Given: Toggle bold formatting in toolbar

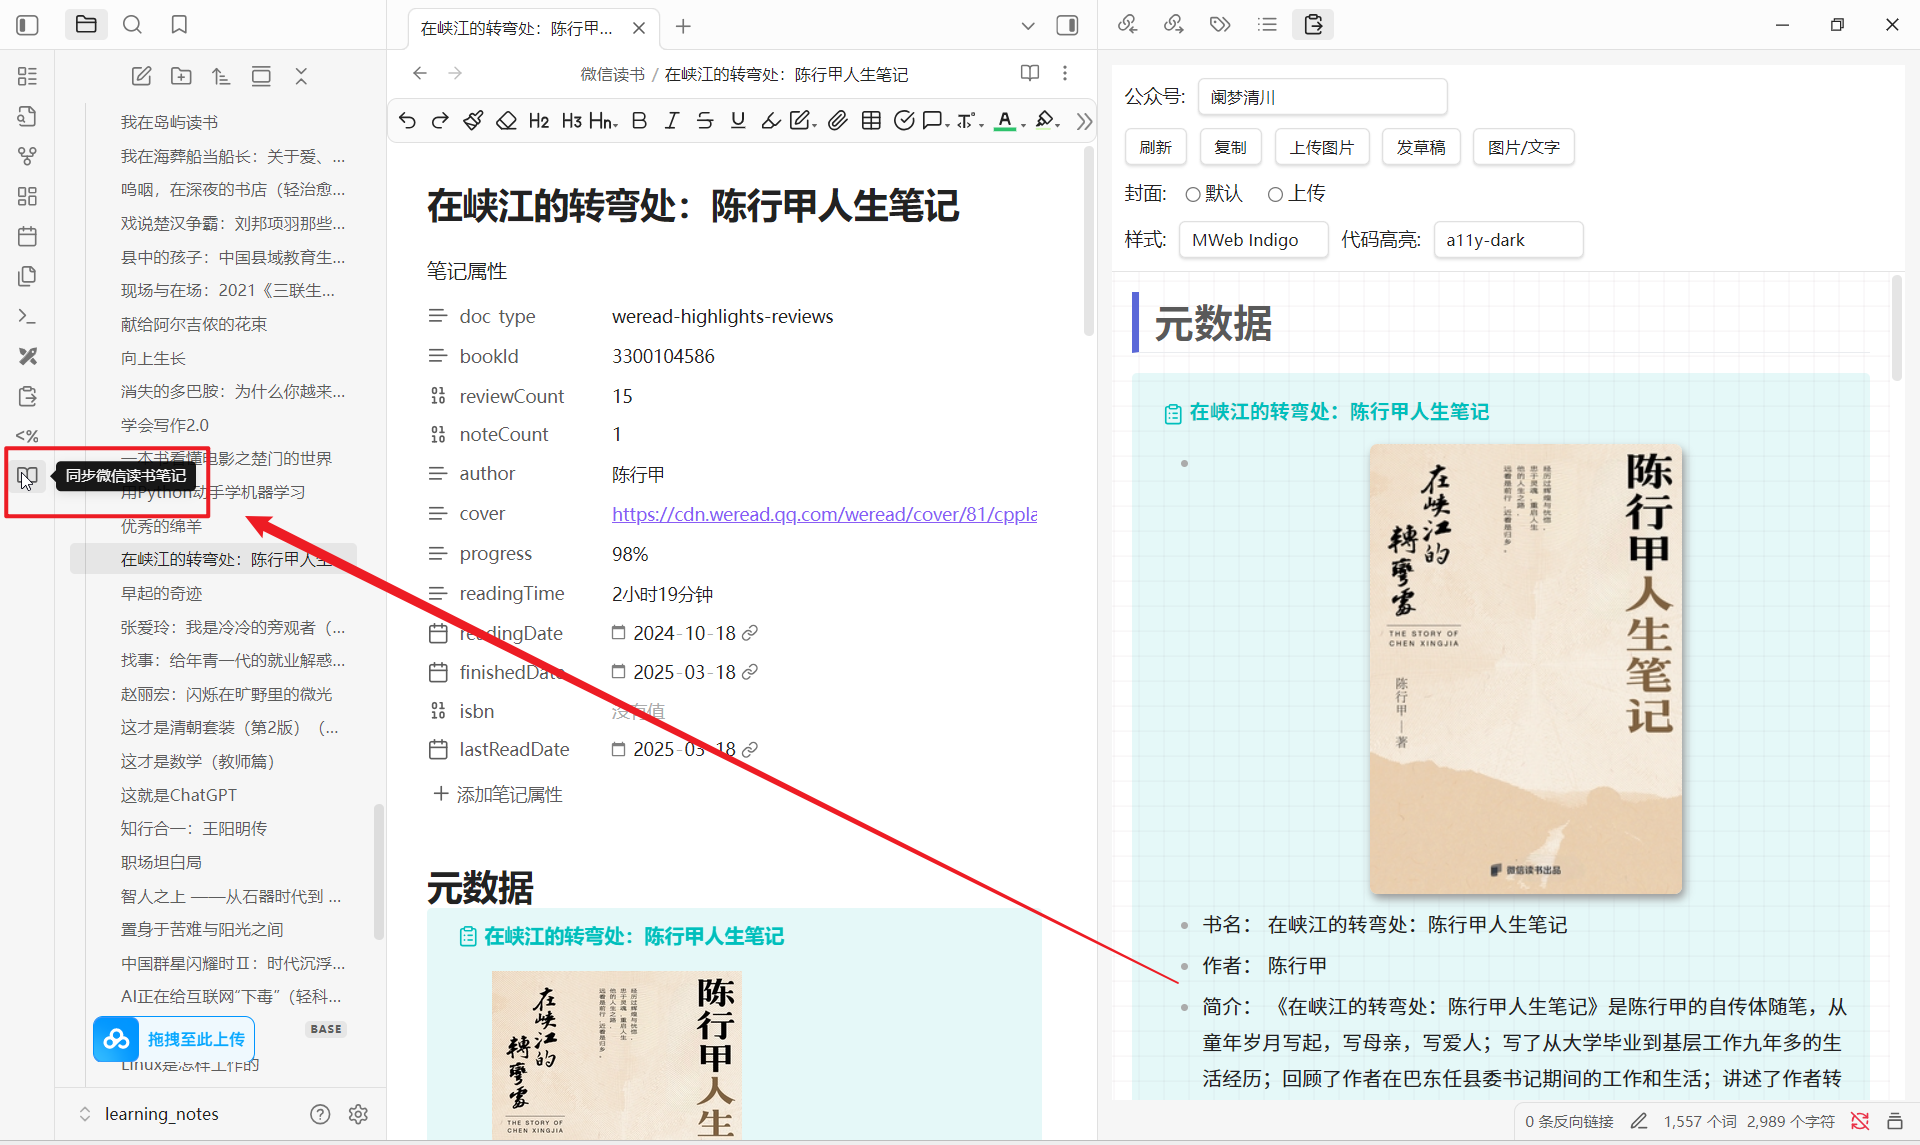Looking at the screenshot, I should pos(640,121).
